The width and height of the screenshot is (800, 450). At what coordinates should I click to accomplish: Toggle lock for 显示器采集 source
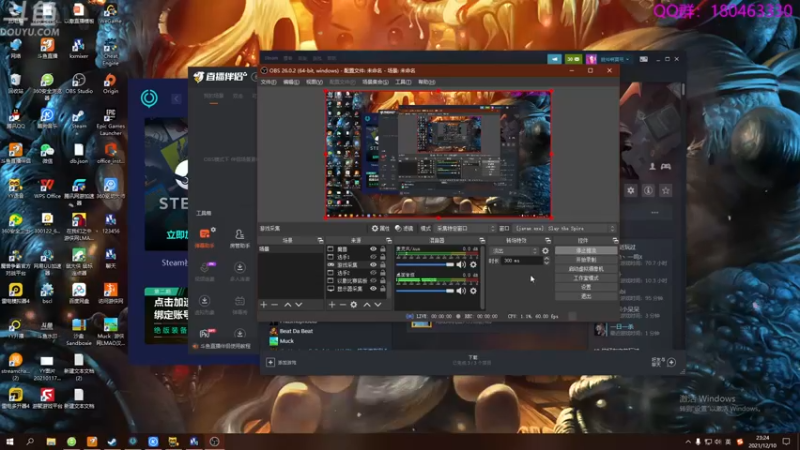coord(383,289)
